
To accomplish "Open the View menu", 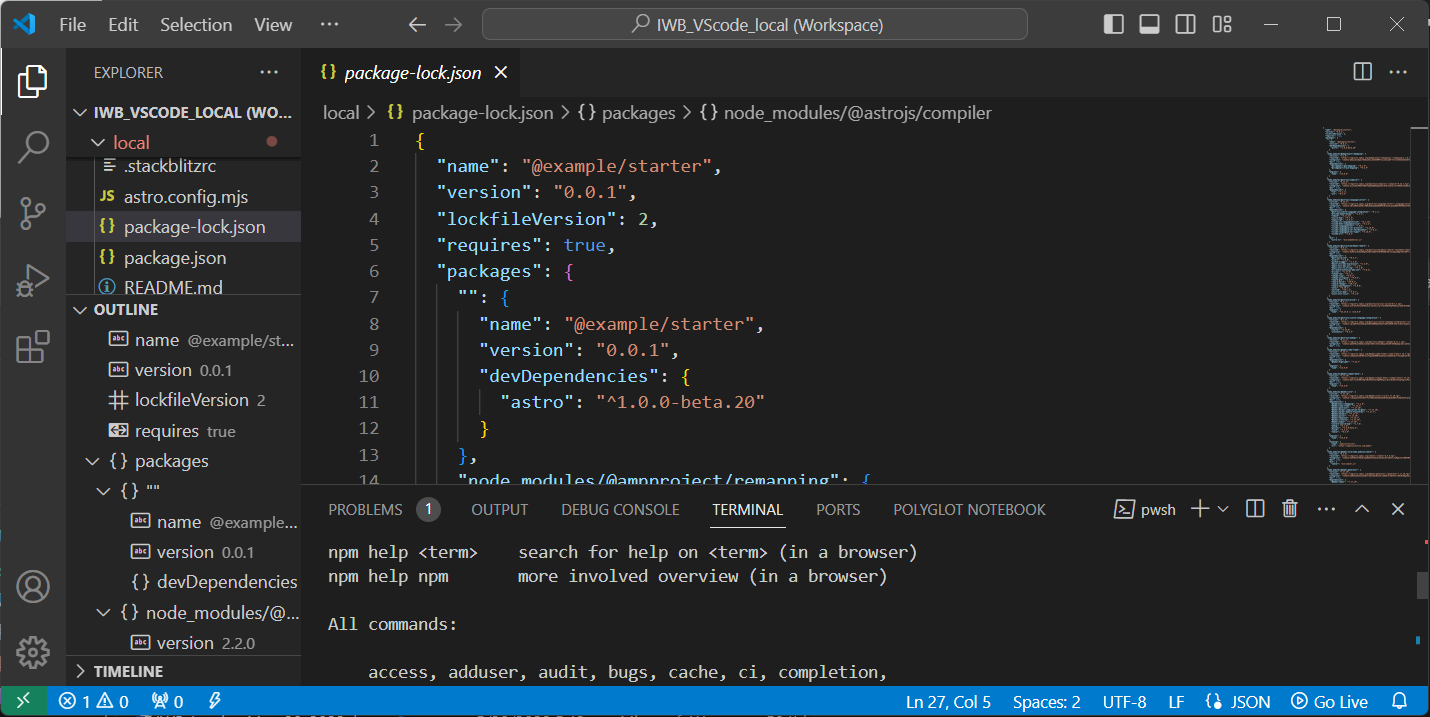I will (x=273, y=25).
